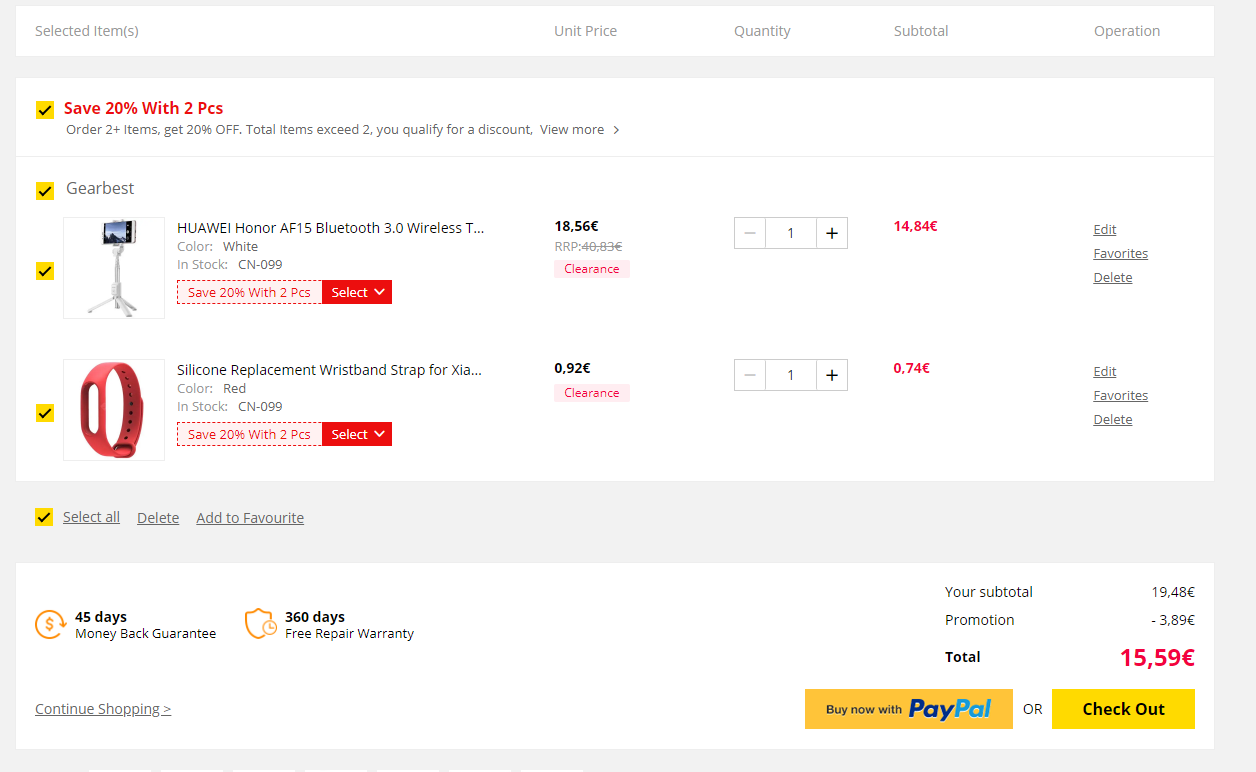Image resolution: width=1256 pixels, height=772 pixels.
Task: Open Silicone Replacement Wristband Strap title
Action: (330, 370)
